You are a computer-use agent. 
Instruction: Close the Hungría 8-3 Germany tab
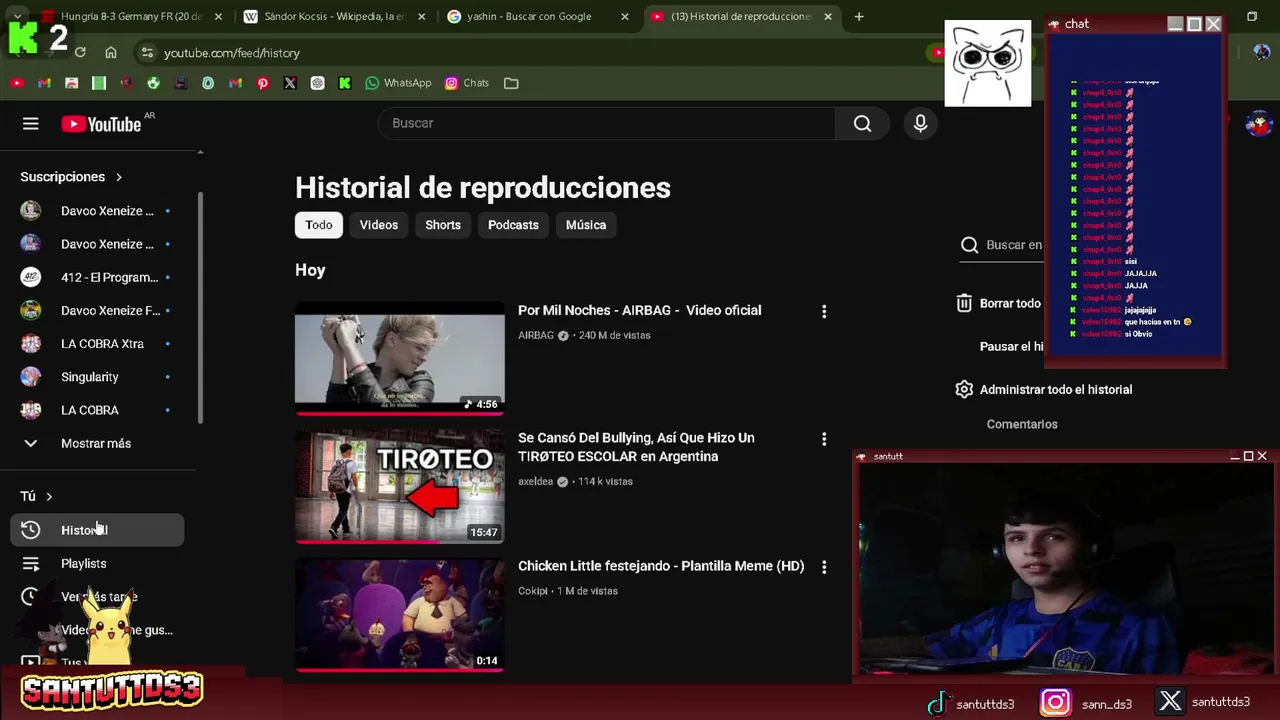(x=218, y=17)
